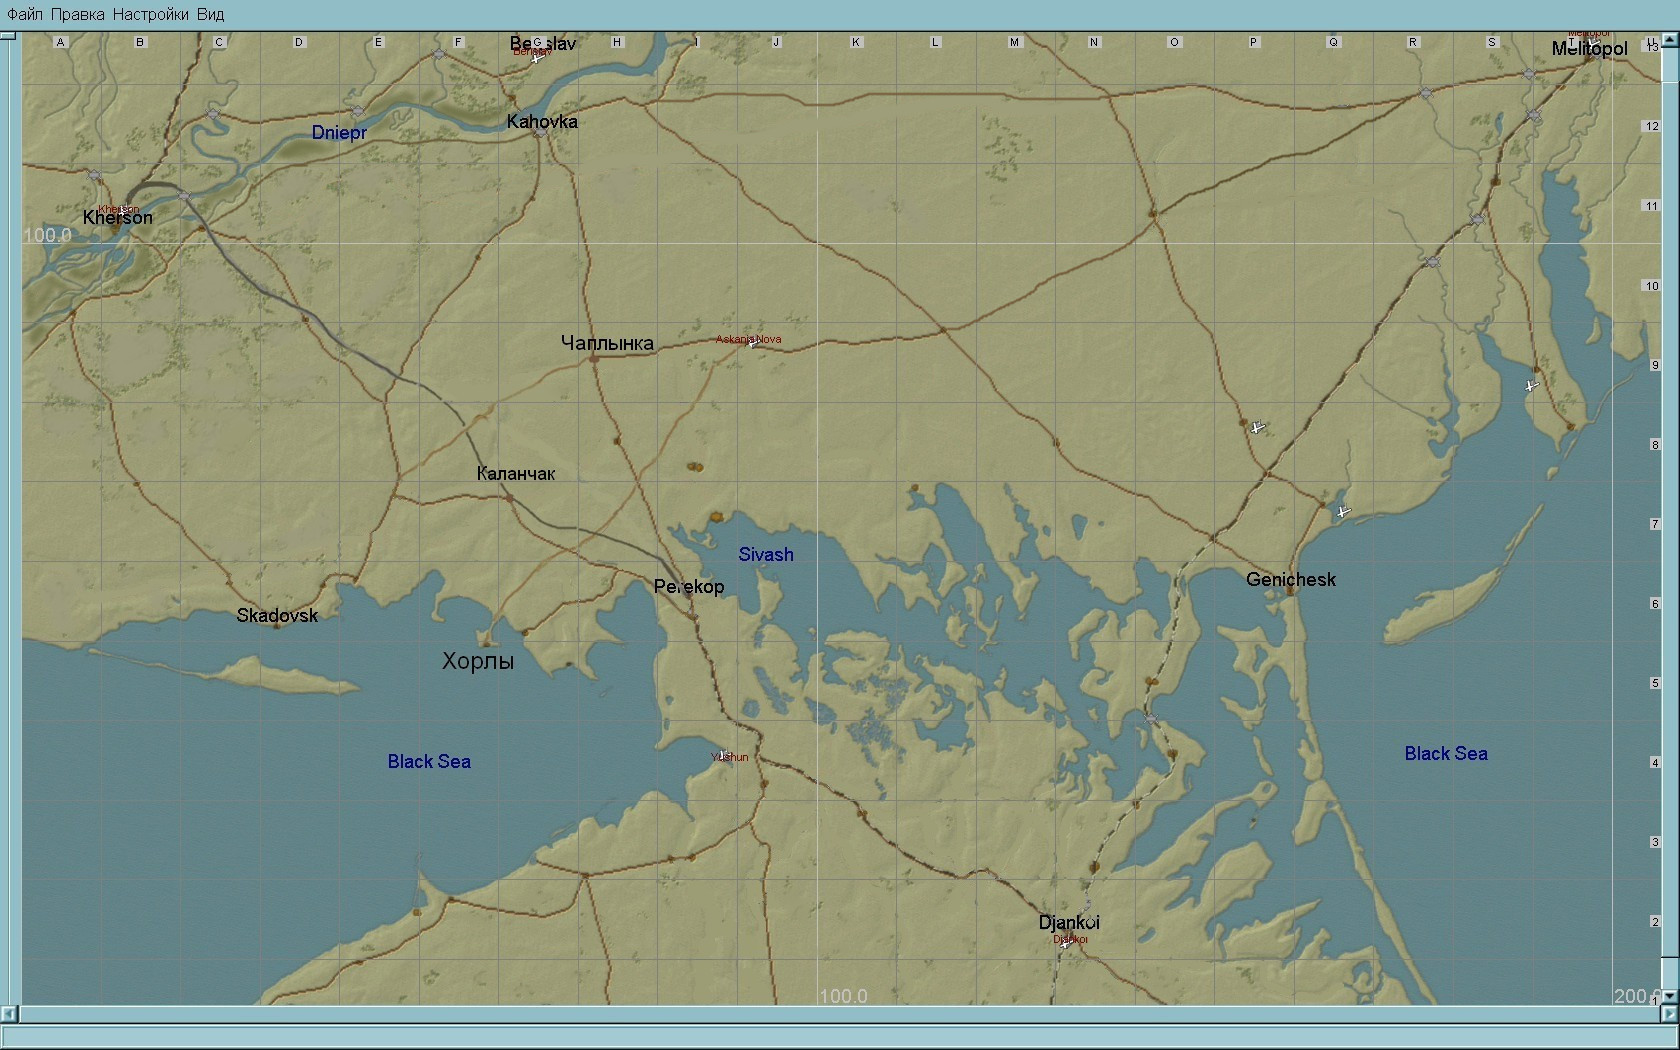Click the Dniepr river label
This screenshot has height=1050, width=1680.
point(339,133)
